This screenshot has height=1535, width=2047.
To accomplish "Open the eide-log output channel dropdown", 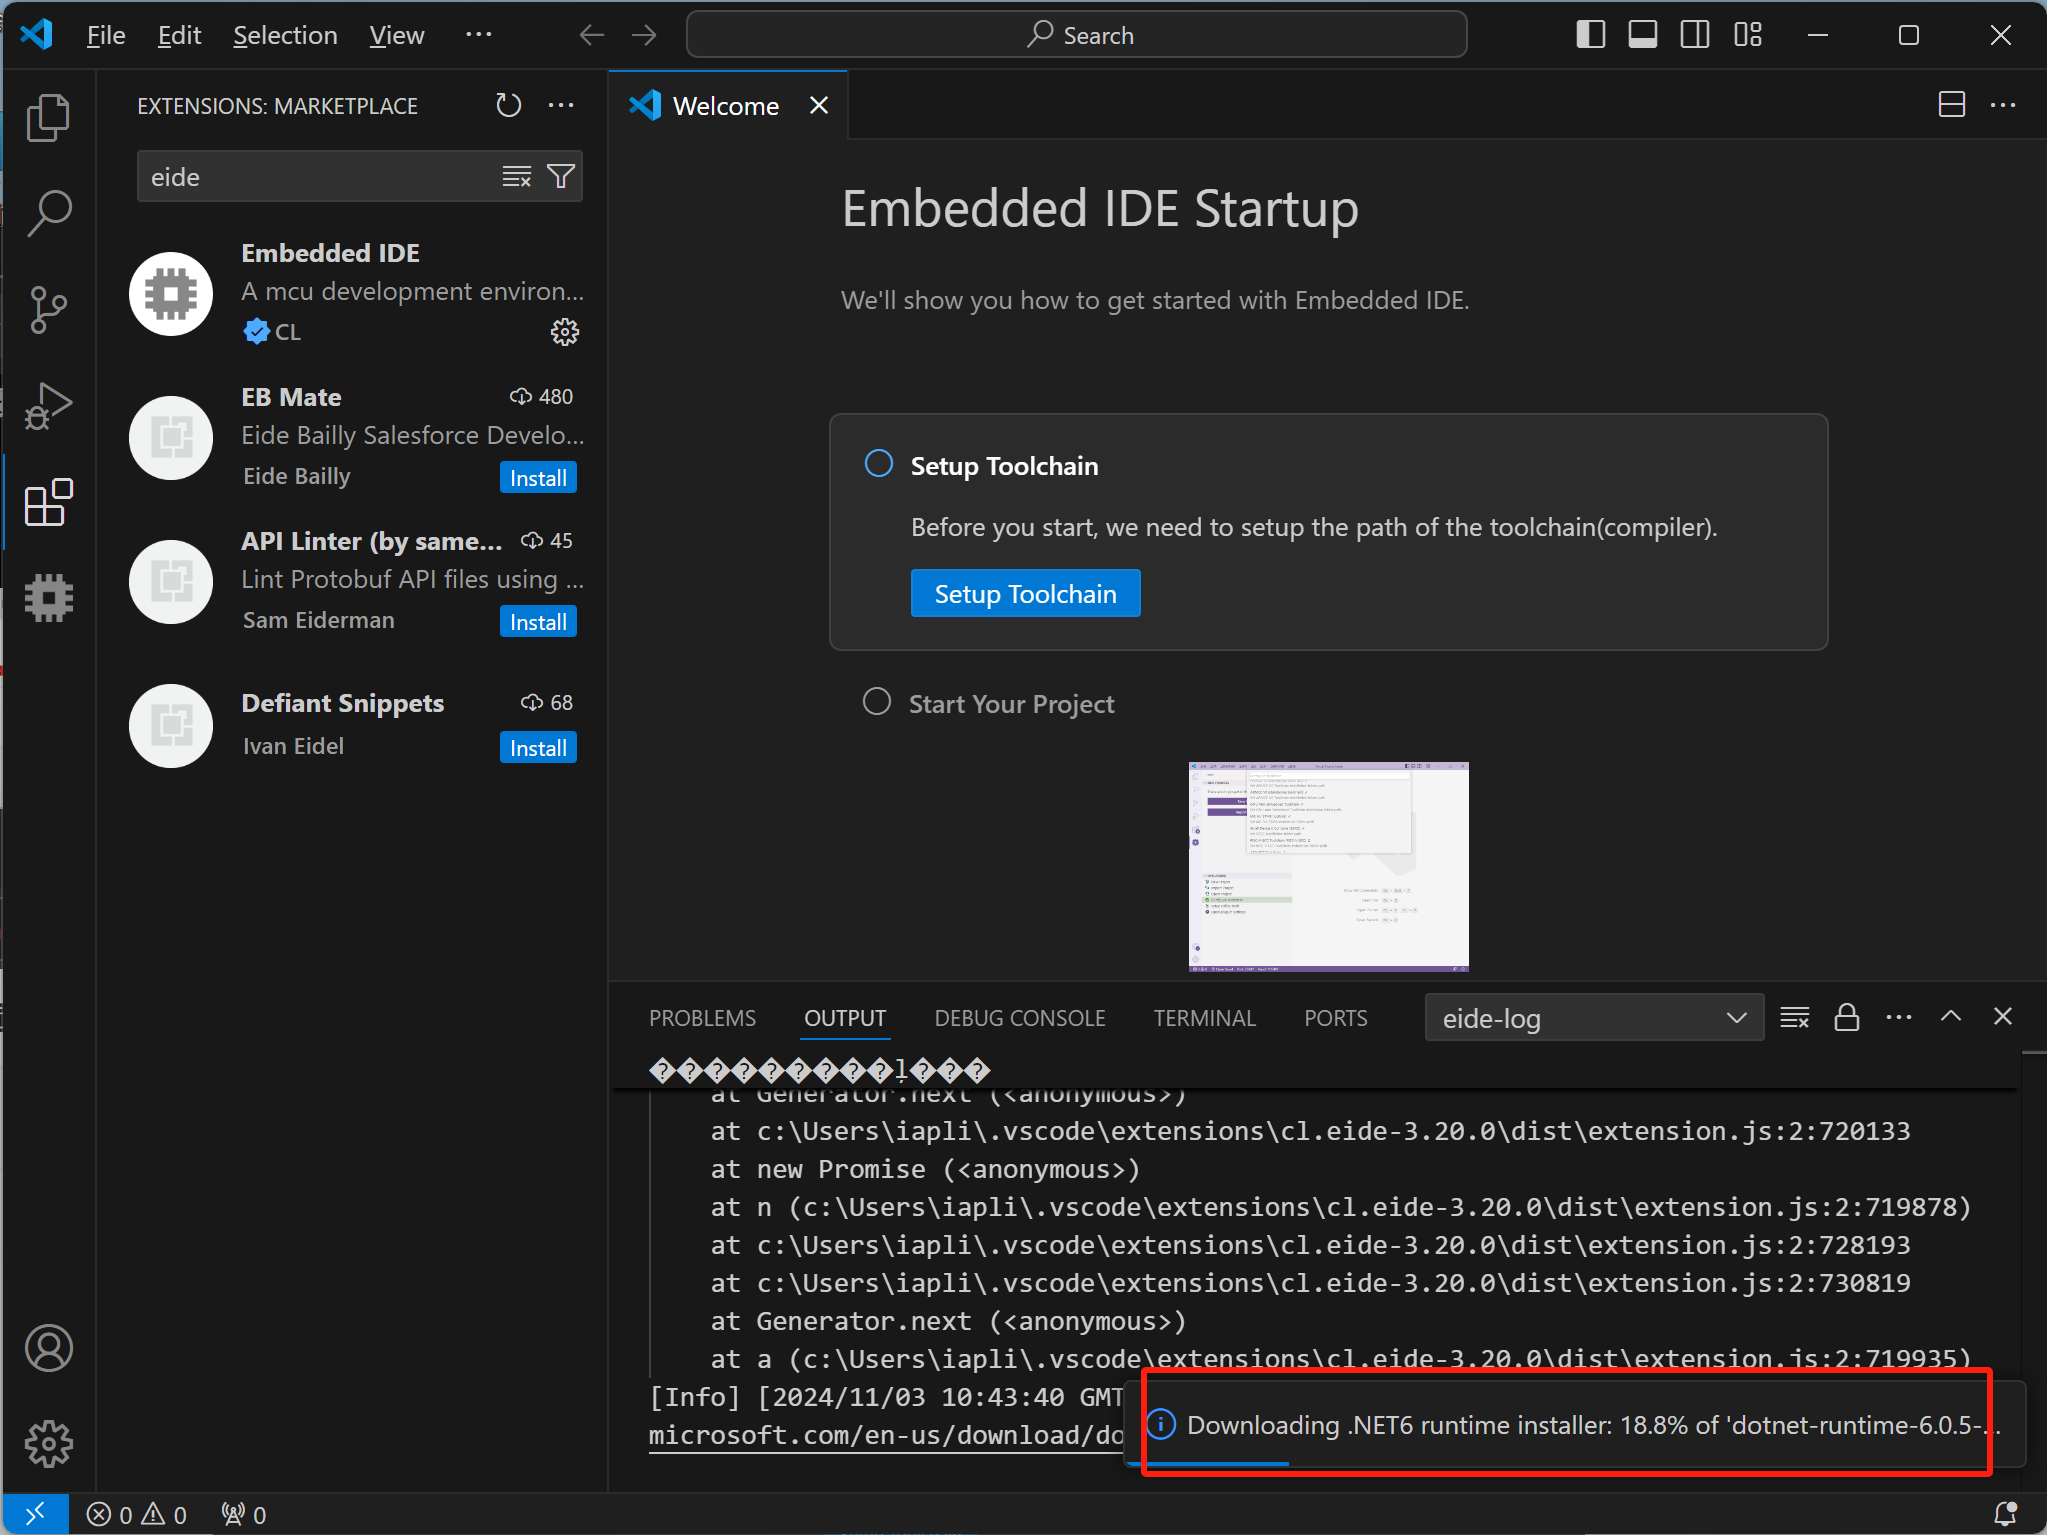I will [x=1594, y=1018].
